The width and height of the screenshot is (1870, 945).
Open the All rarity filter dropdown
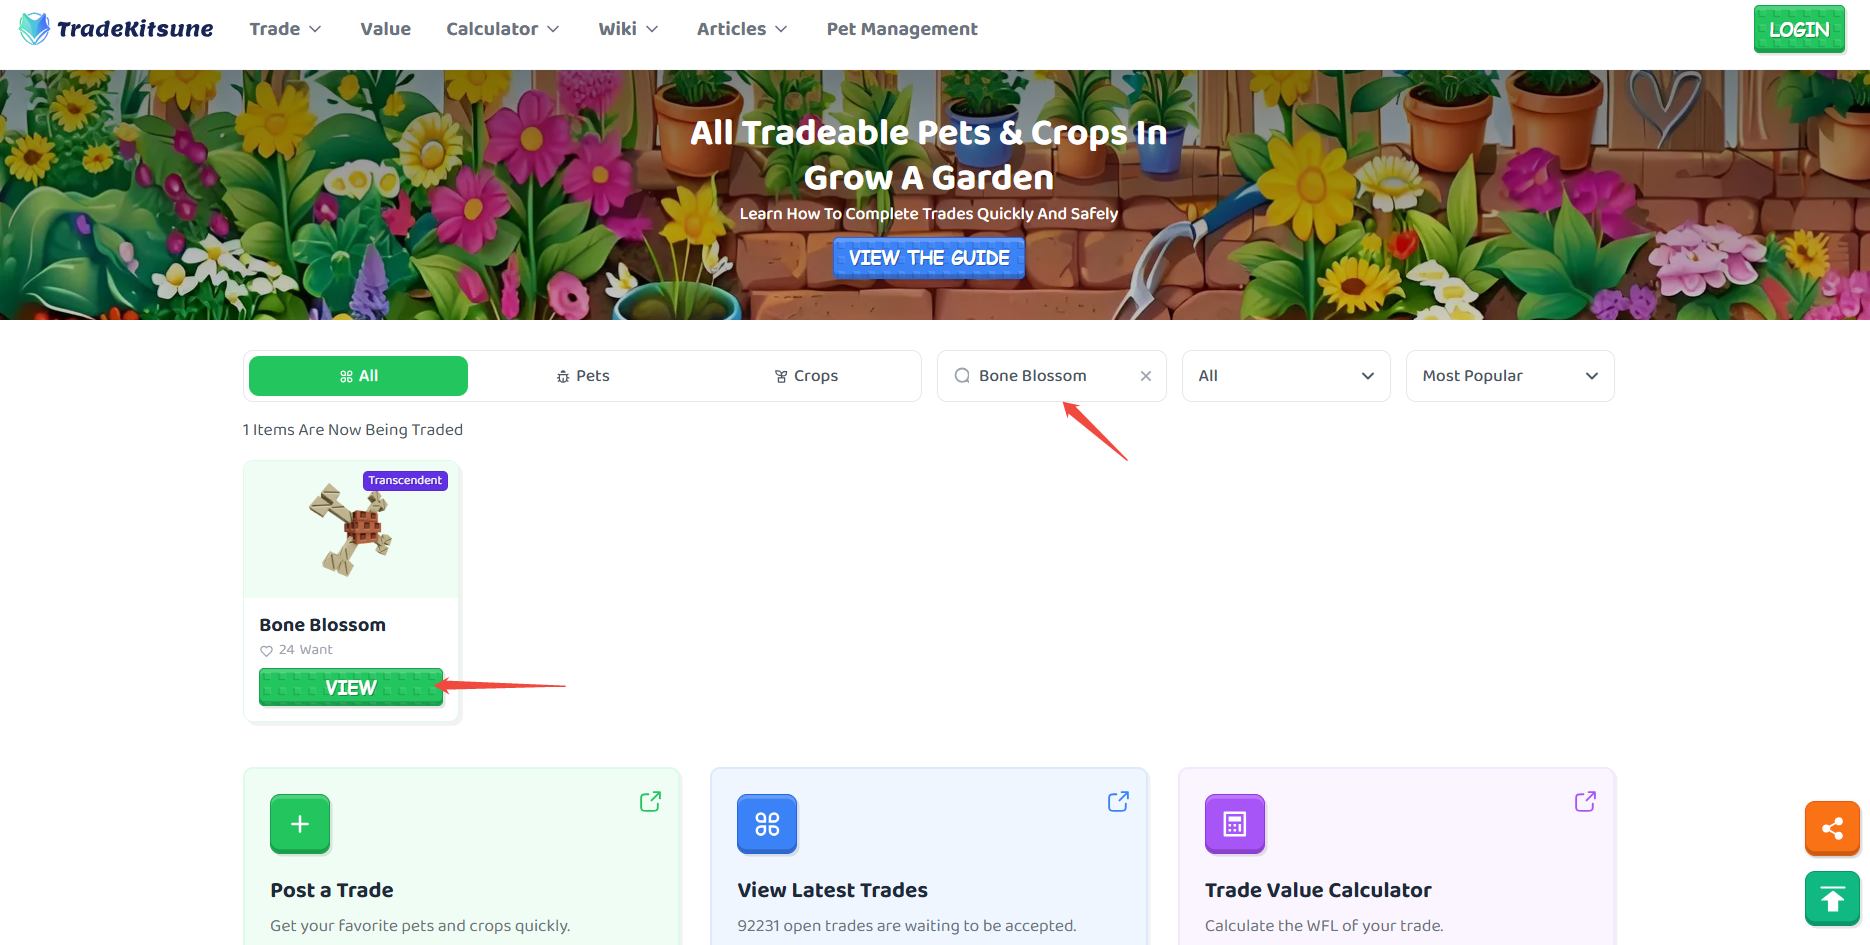pos(1286,376)
